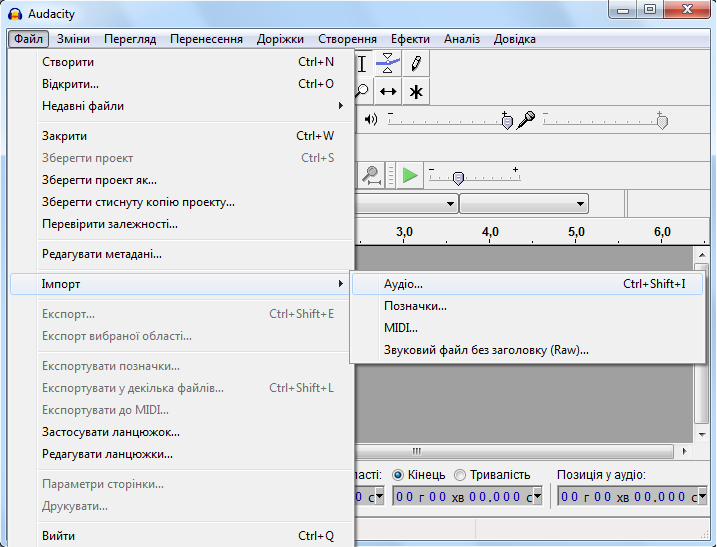Screen dimensions: 717x547
Task: Open the Створення menu
Action: pyautogui.click(x=347, y=39)
